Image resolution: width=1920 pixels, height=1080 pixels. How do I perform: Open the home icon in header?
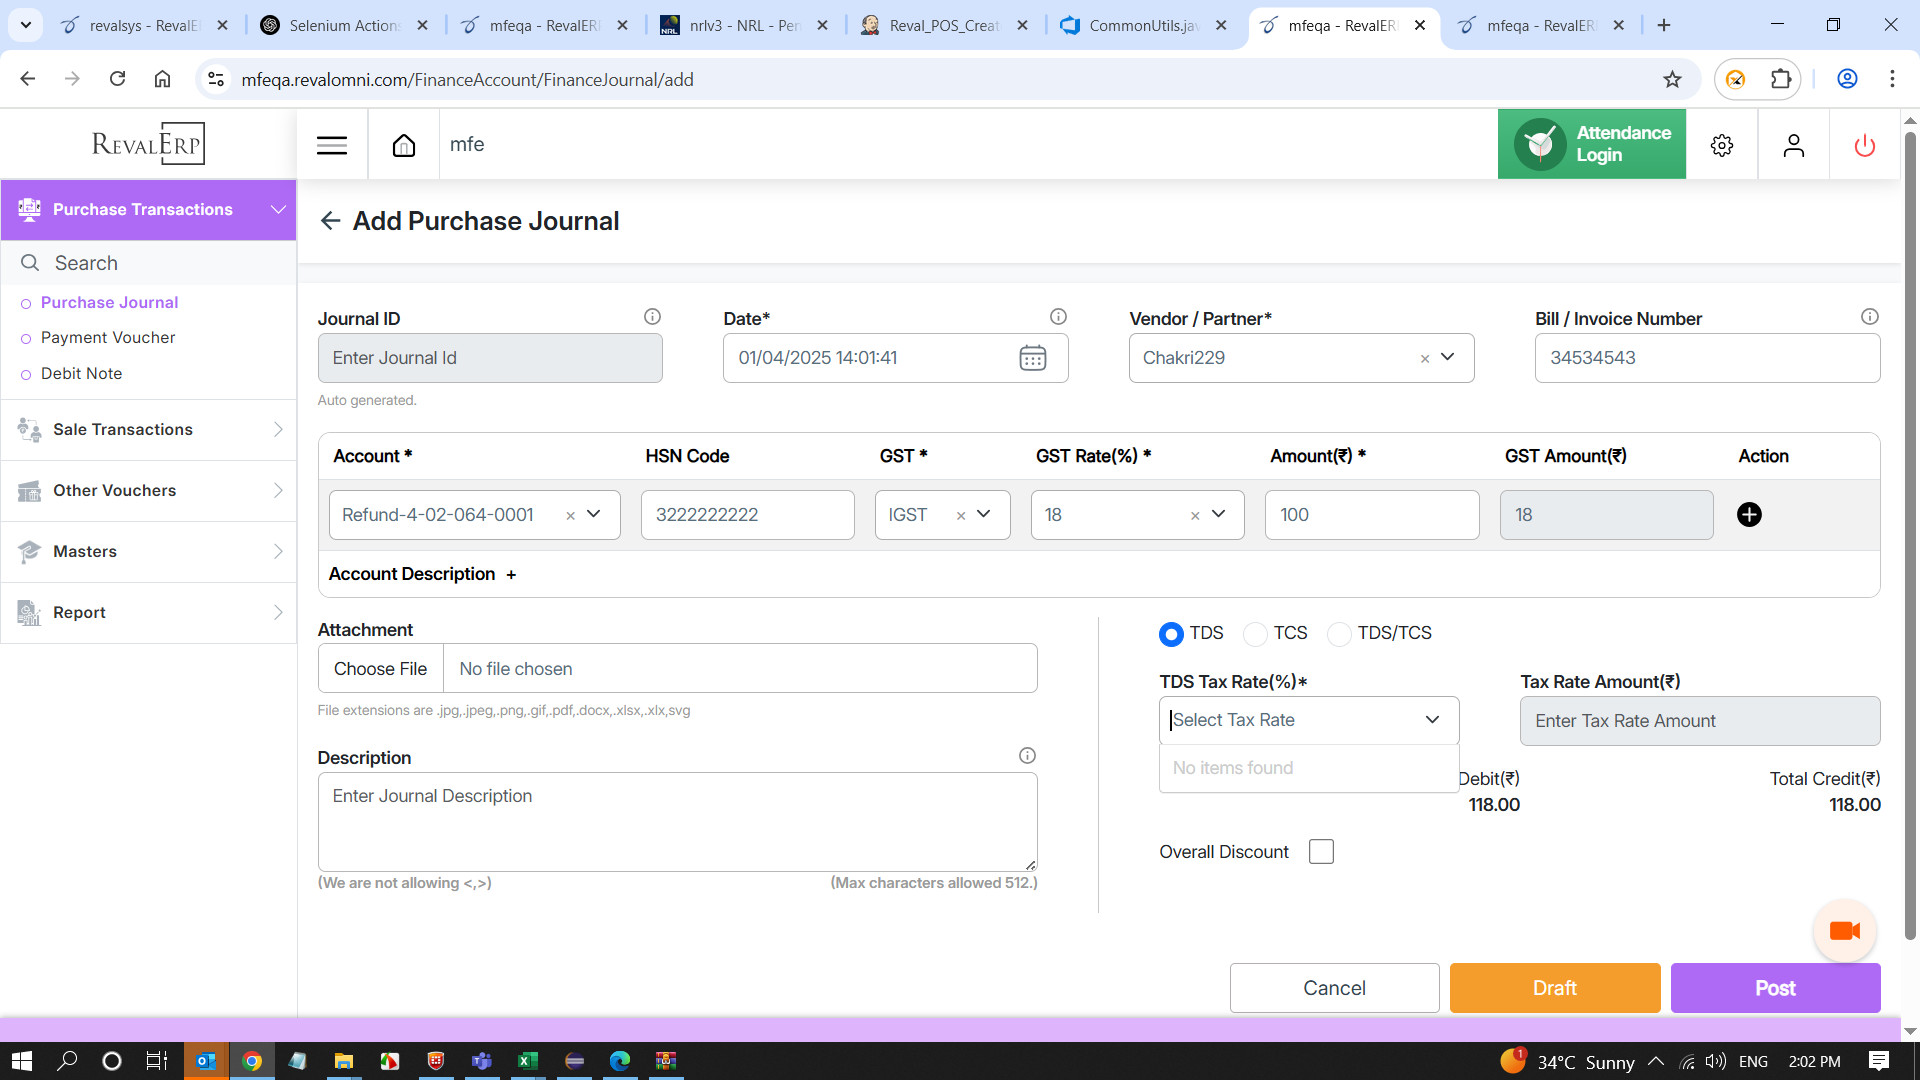pos(404,145)
